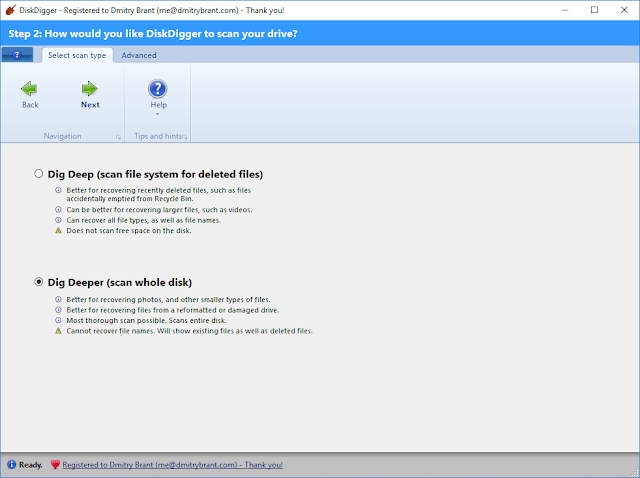Screen dimensions: 640x478
Task: Click info icon beside 'reformatted or damaged drive'
Action: click(x=58, y=310)
